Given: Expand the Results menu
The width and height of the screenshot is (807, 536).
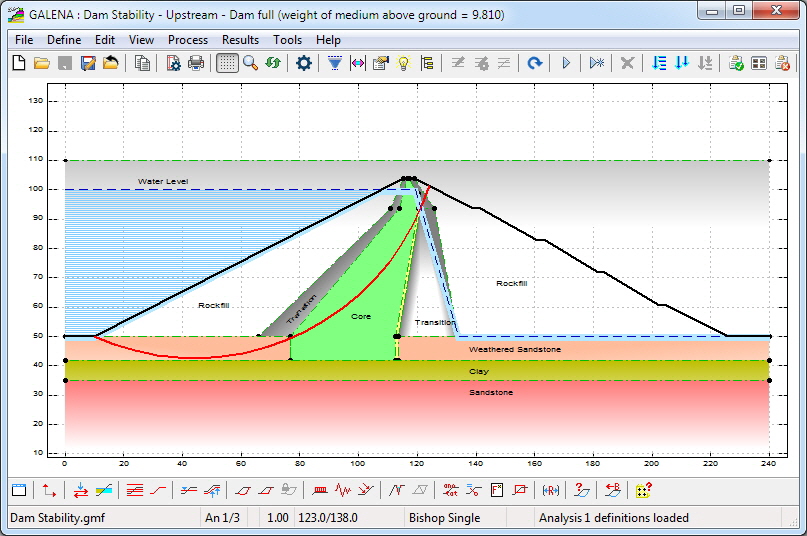Looking at the screenshot, I should point(240,40).
